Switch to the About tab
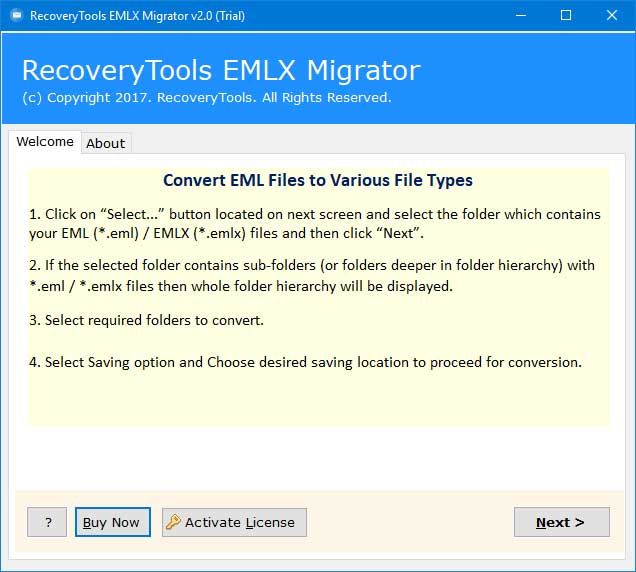This screenshot has height=572, width=636. [x=106, y=143]
